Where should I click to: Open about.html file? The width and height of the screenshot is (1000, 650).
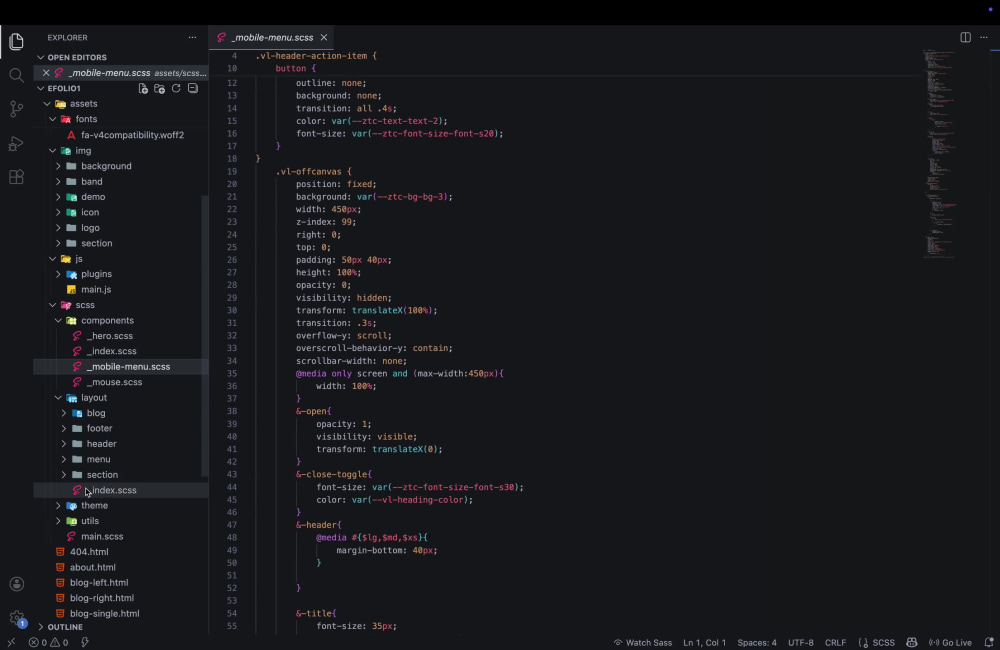pos(92,567)
